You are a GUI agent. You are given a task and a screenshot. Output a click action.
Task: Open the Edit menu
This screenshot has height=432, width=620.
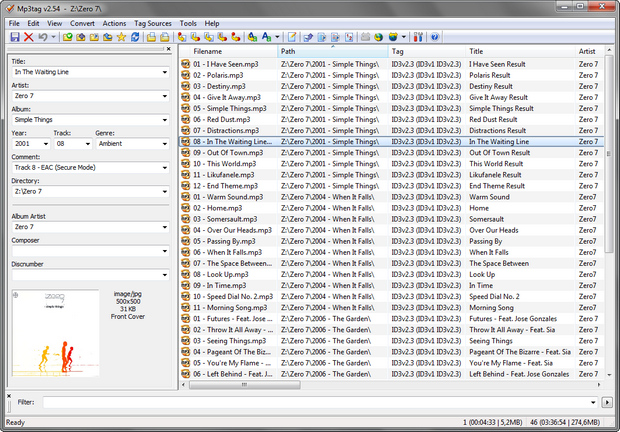click(33, 24)
